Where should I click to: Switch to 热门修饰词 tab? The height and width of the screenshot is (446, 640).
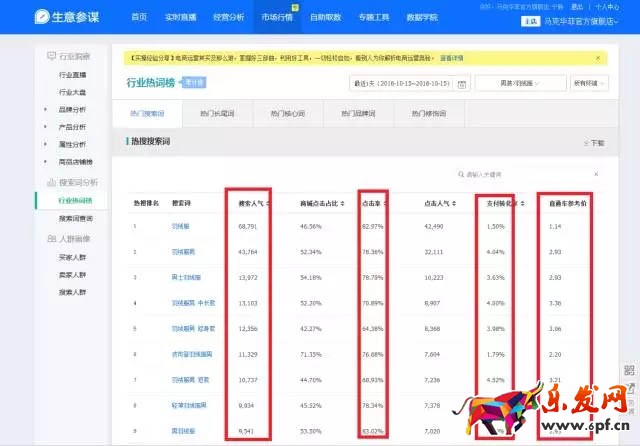click(x=429, y=113)
